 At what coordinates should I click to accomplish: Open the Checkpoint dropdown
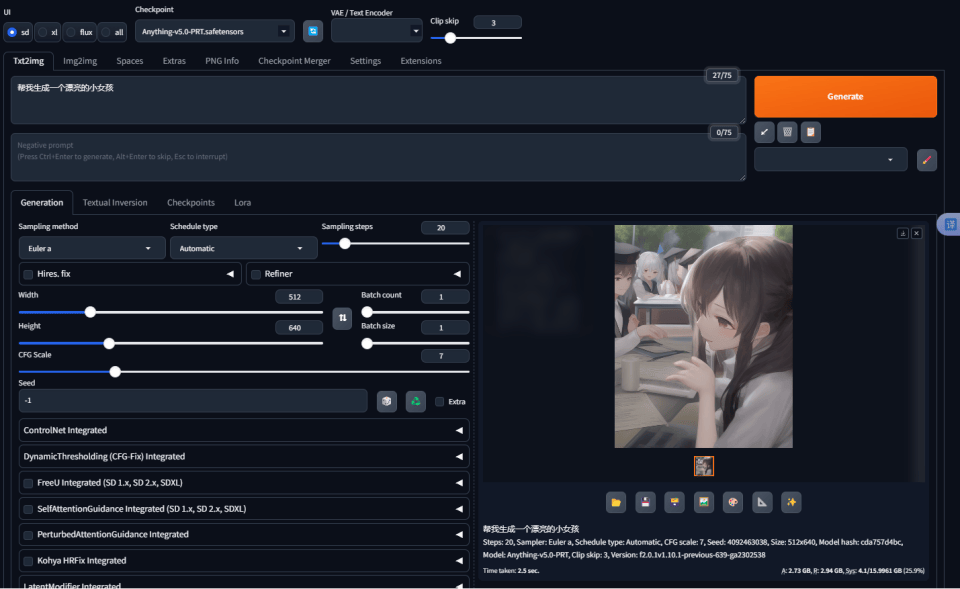pyautogui.click(x=215, y=32)
